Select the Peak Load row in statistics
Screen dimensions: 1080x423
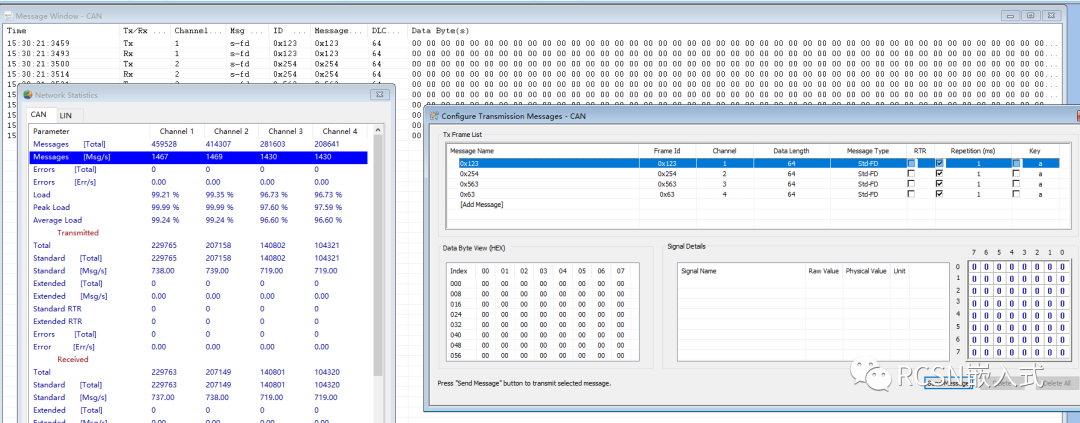pyautogui.click(x=53, y=207)
